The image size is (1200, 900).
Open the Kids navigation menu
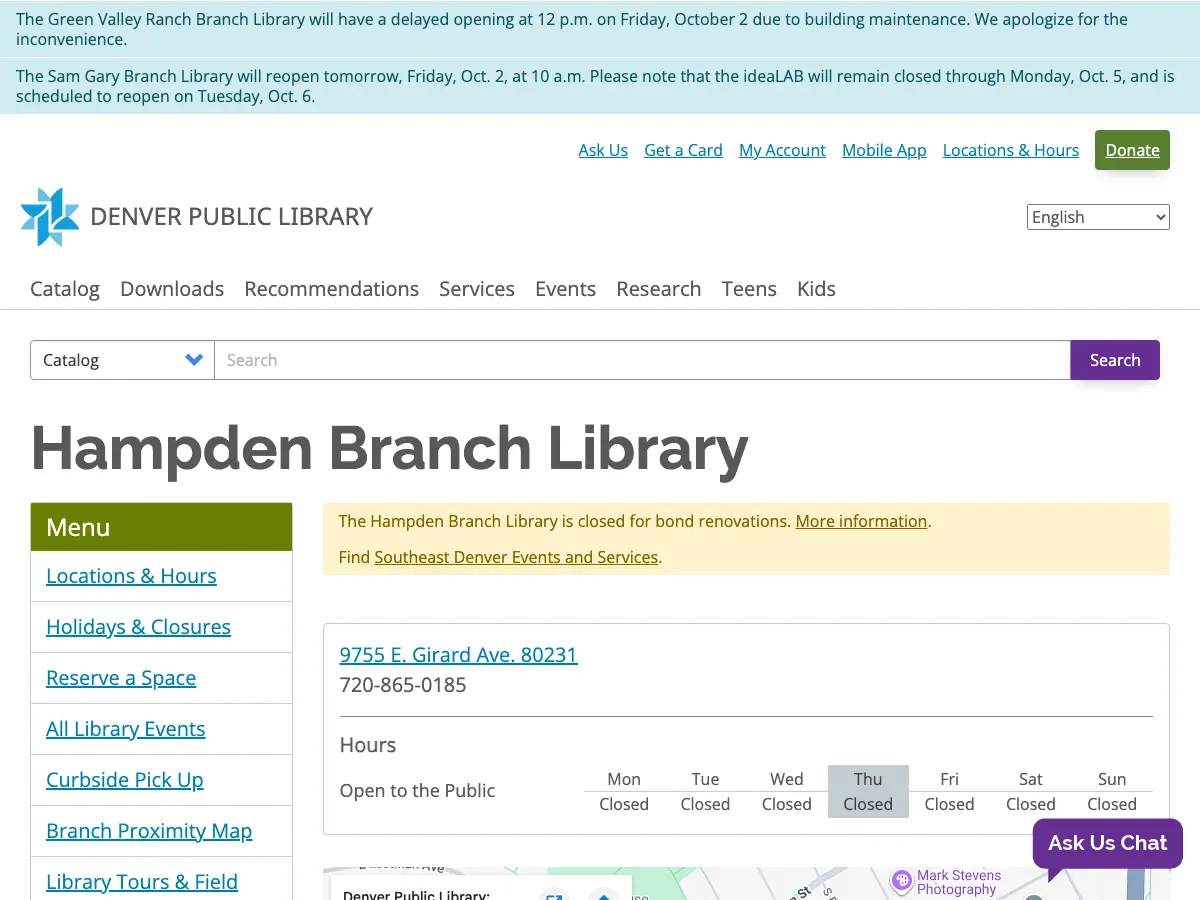pos(816,289)
